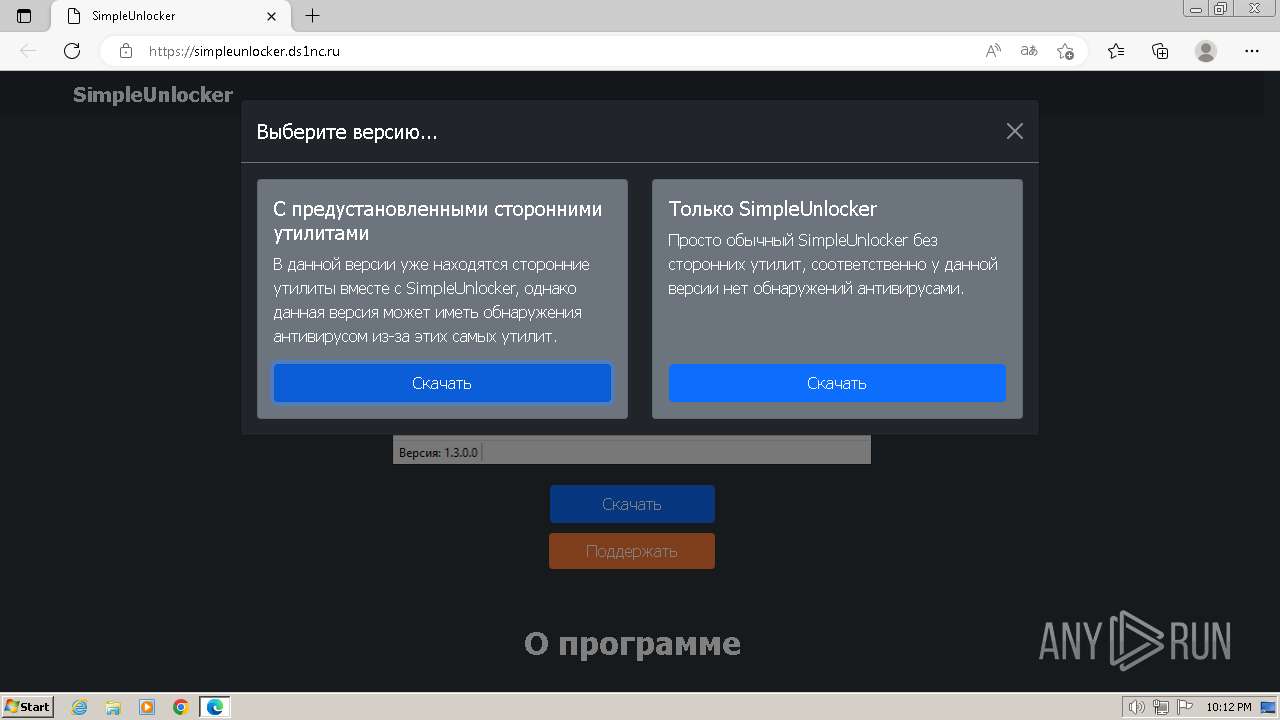Open the tab actions menu icon

tap(24, 16)
